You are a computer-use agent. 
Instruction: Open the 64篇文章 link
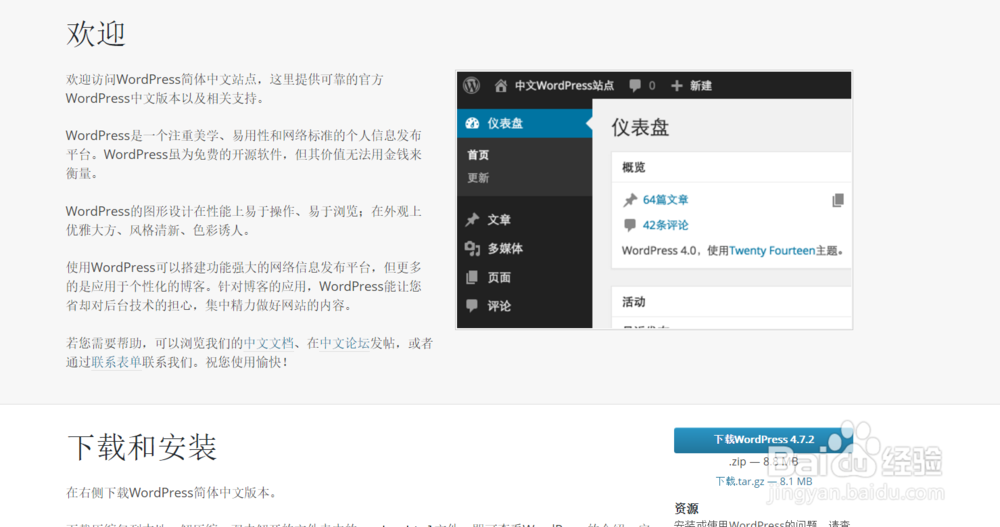point(666,200)
